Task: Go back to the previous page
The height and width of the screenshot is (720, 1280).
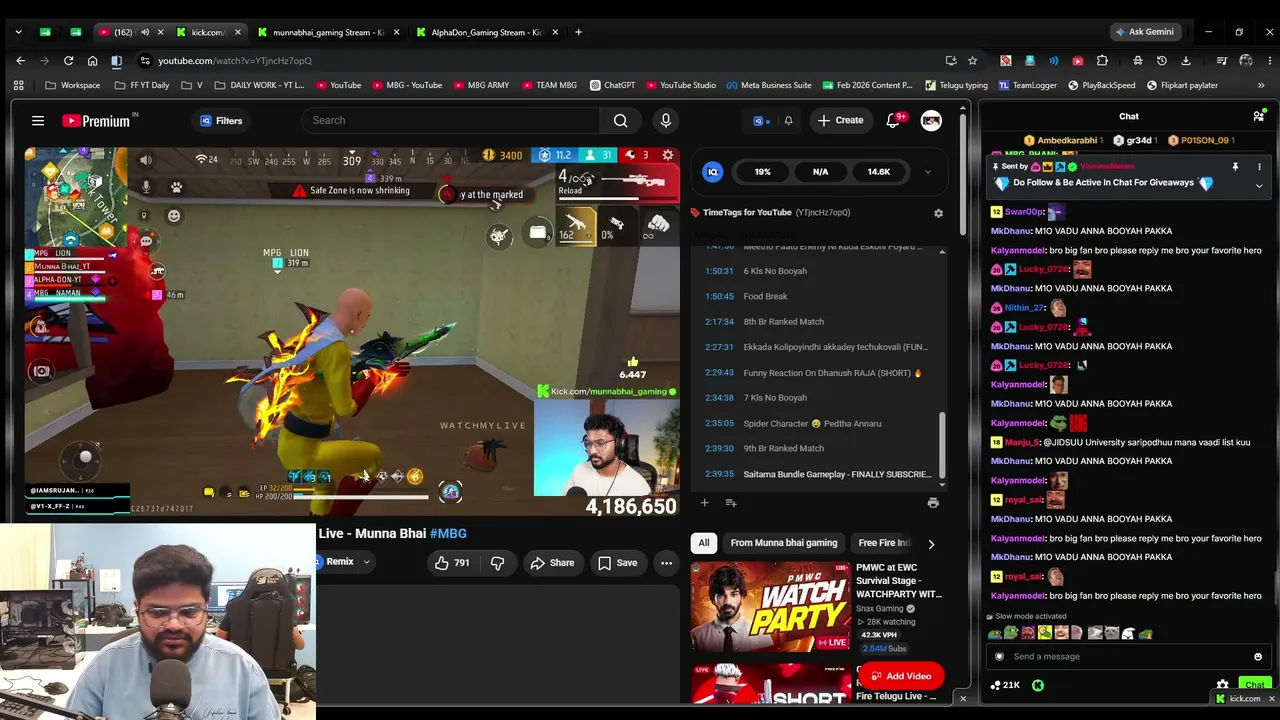Action: pyautogui.click(x=20, y=61)
